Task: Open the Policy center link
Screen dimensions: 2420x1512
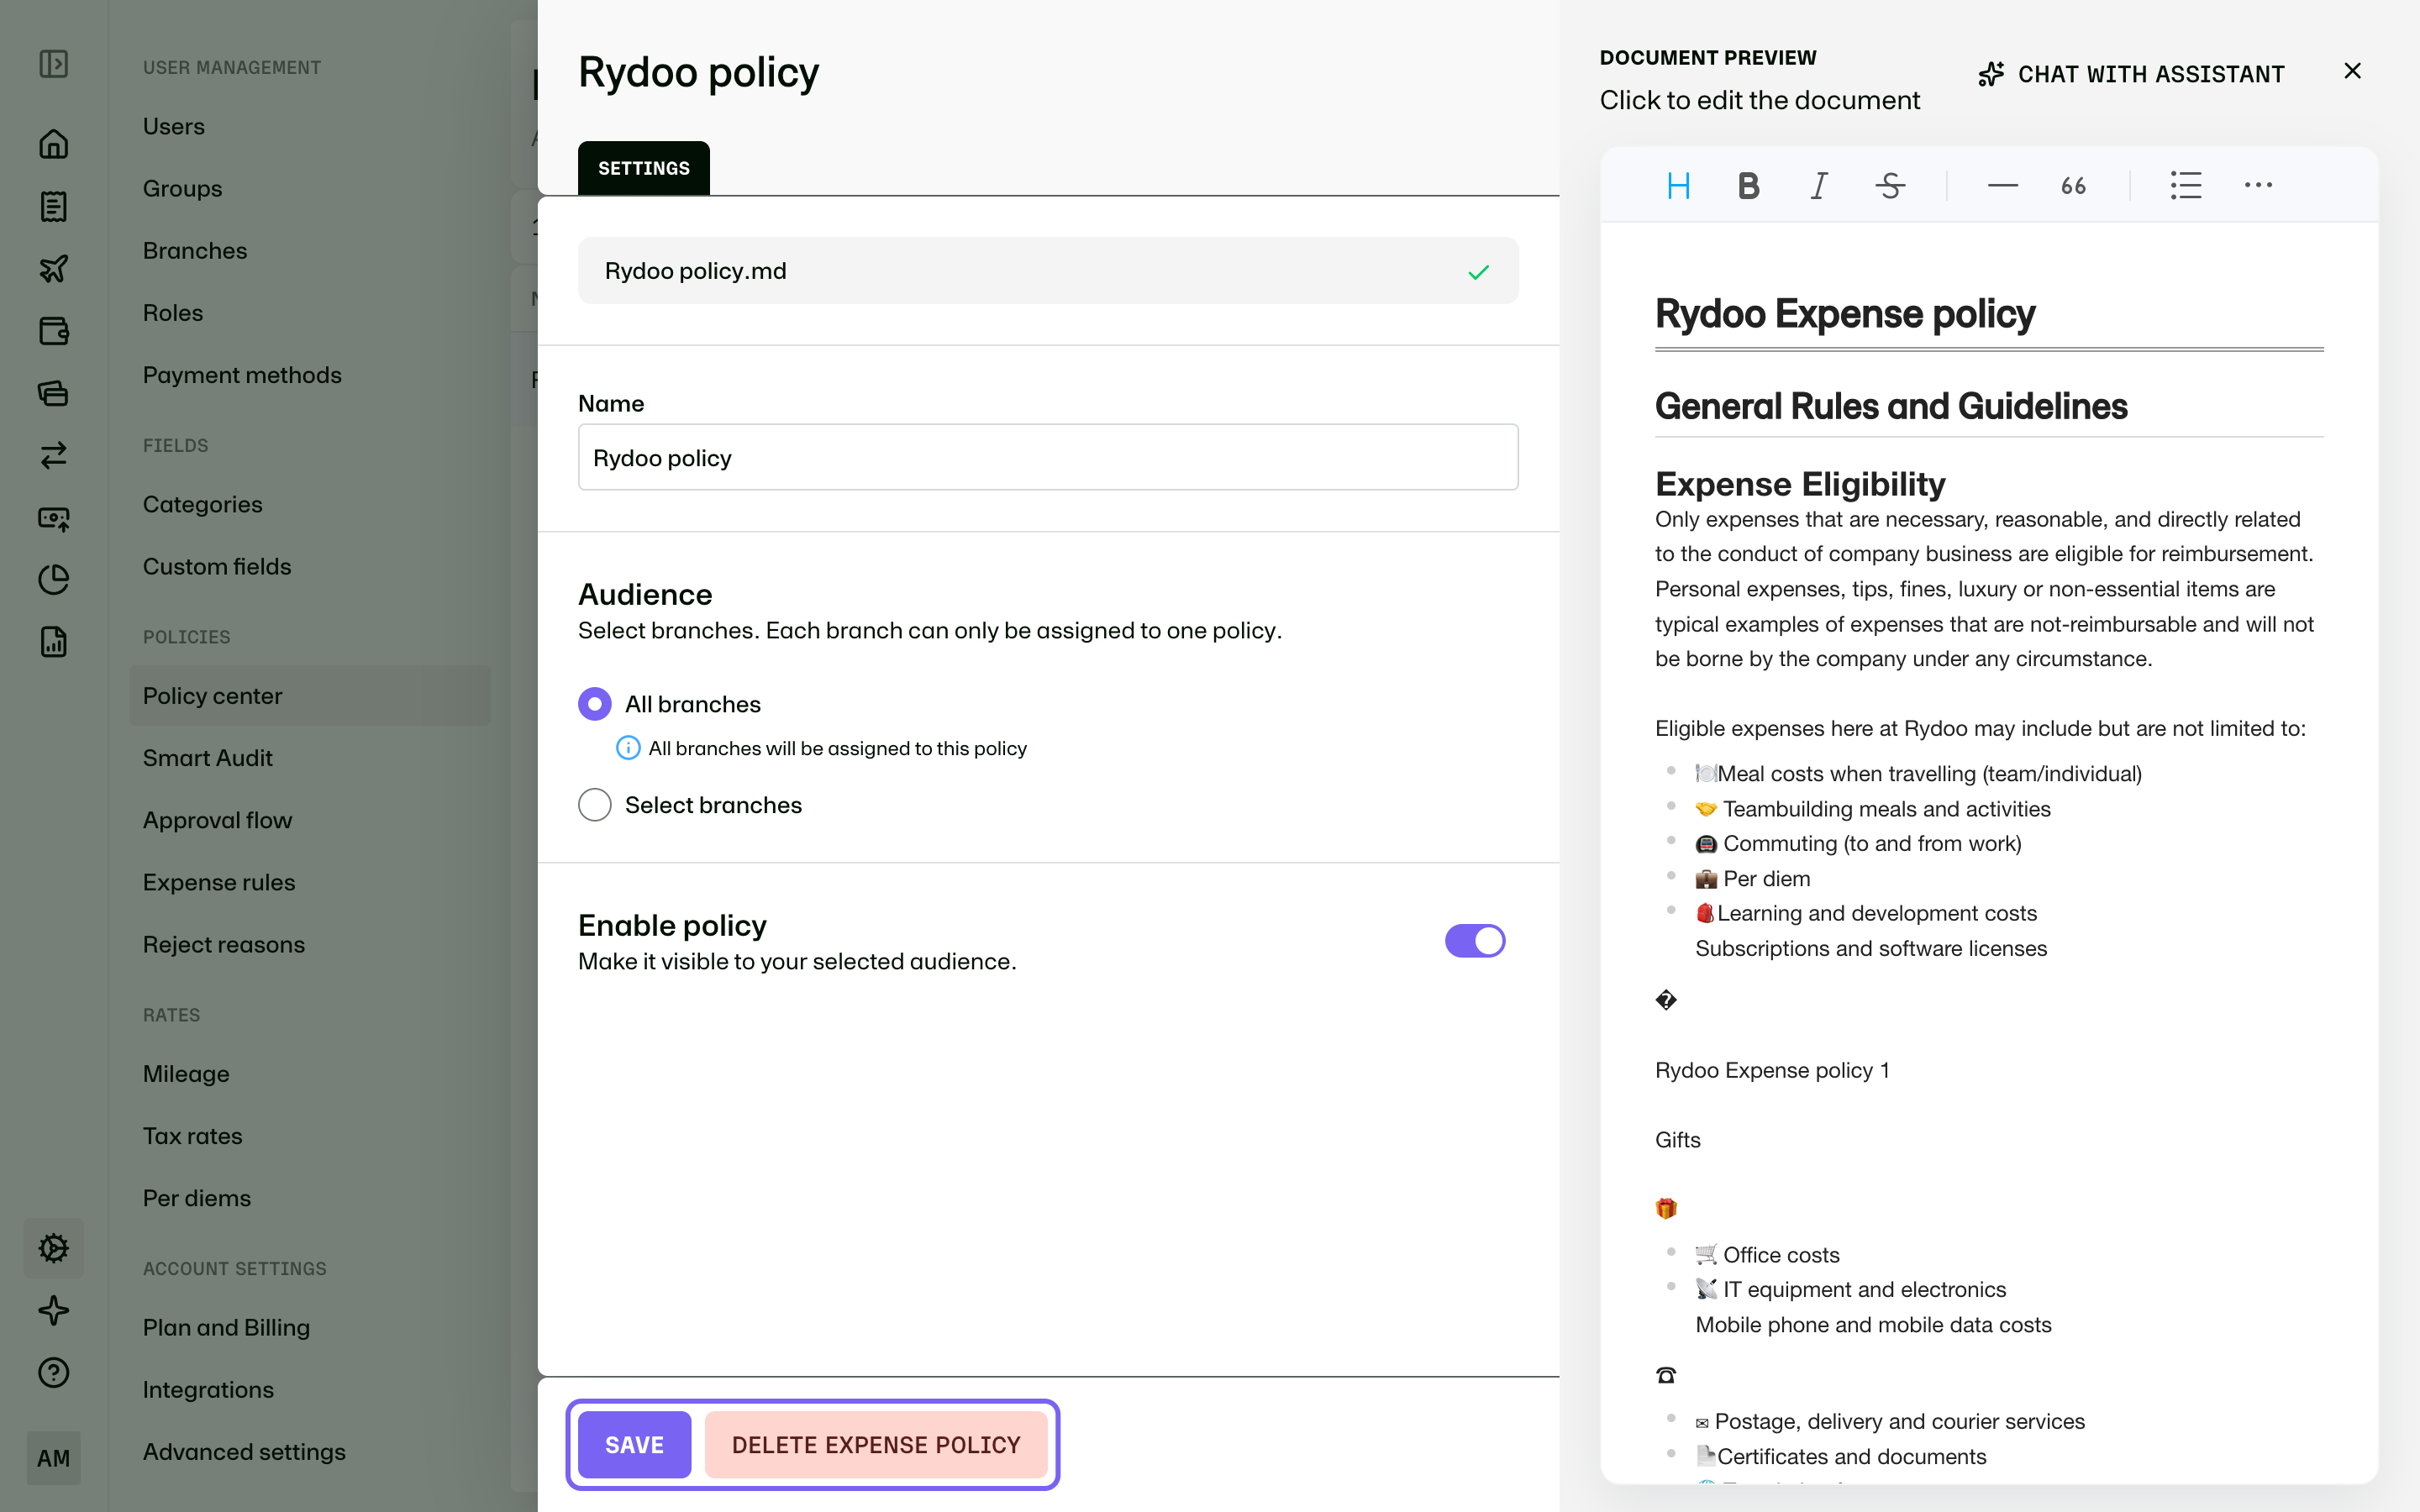Action: [310, 696]
